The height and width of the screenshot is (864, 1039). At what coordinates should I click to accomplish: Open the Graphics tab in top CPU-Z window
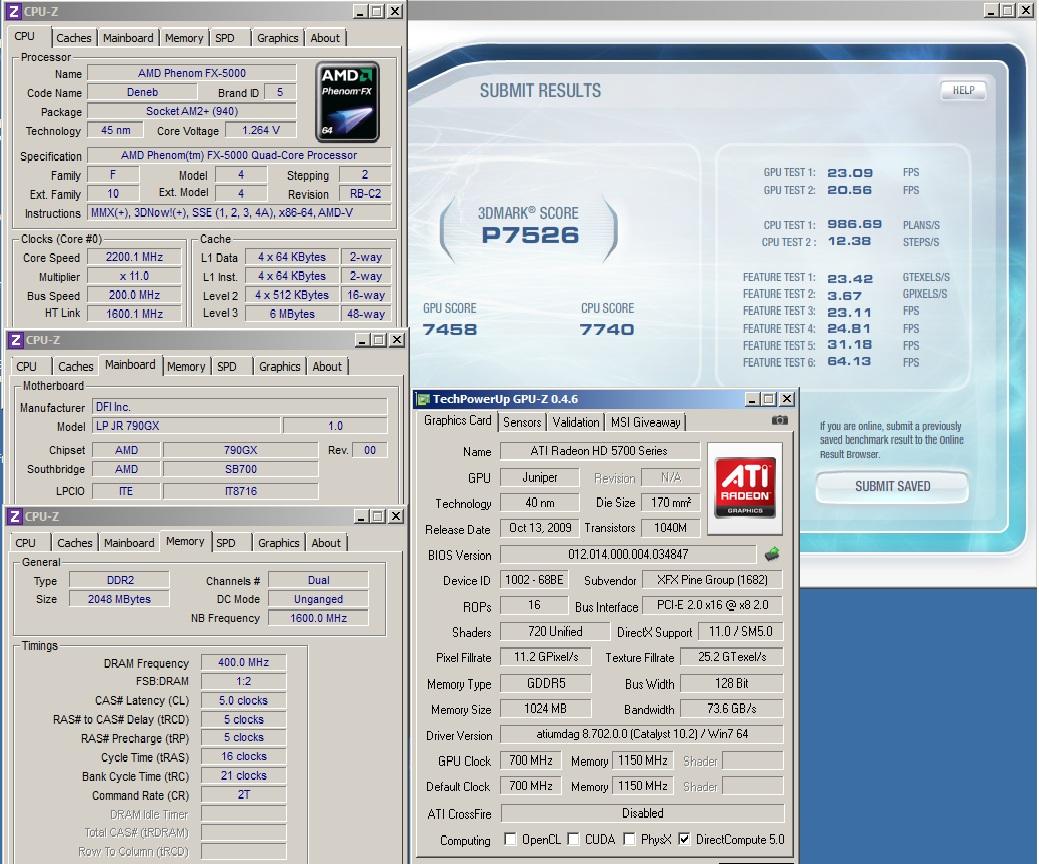[x=278, y=38]
